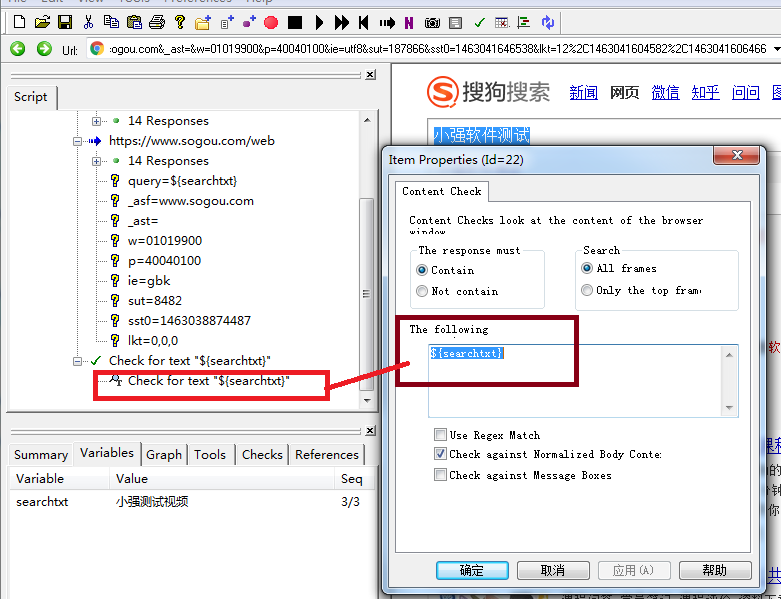Go forward with green right arrow
The image size is (781, 599).
(44, 49)
